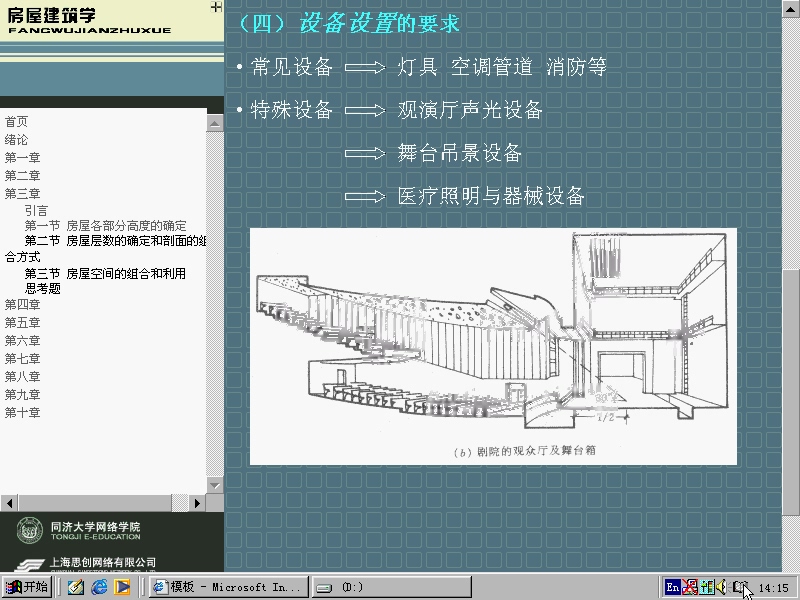Switch to (D:) taskbar window
This screenshot has height=600, width=800.
pos(391,587)
